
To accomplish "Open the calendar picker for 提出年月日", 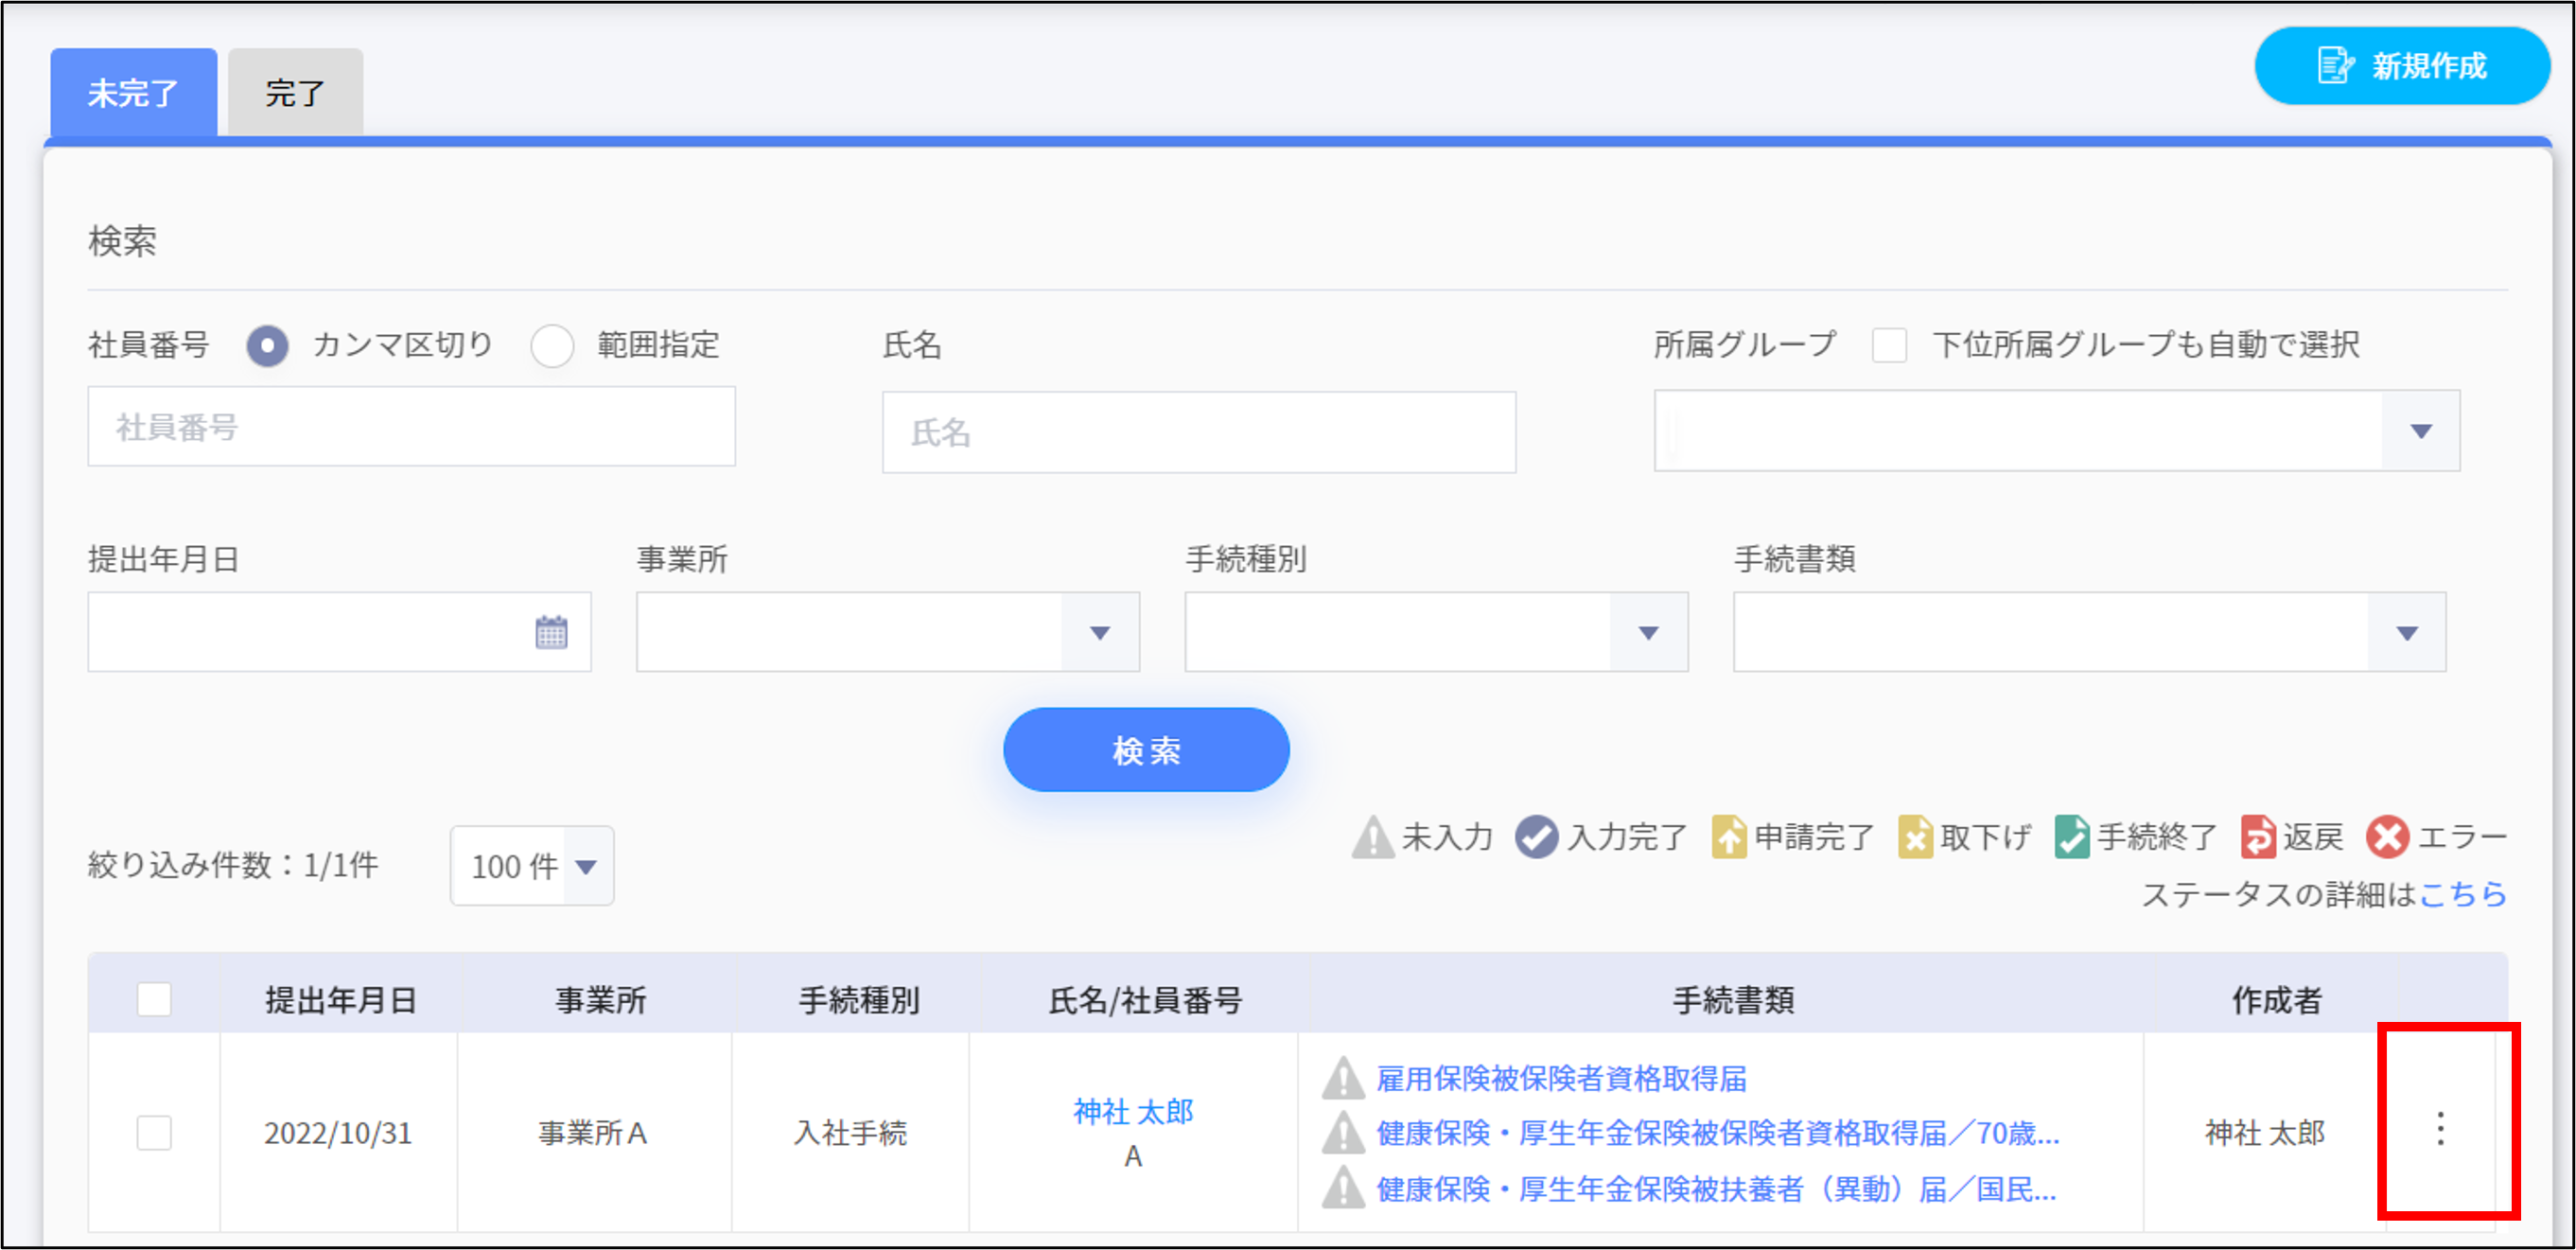I will [x=551, y=632].
